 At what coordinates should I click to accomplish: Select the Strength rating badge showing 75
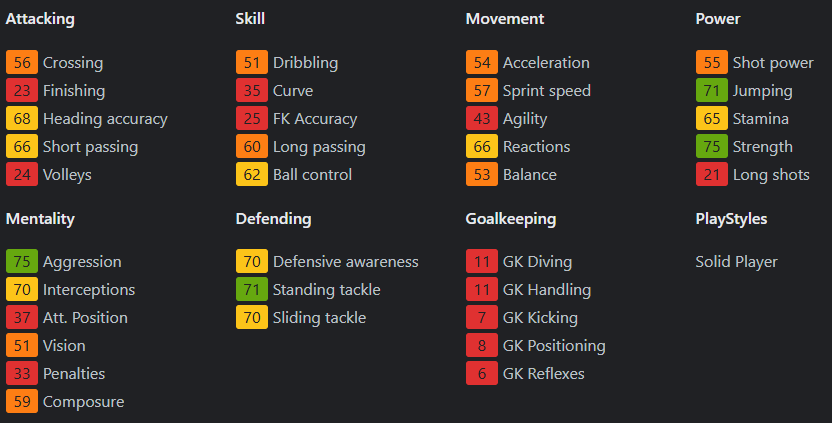712,146
